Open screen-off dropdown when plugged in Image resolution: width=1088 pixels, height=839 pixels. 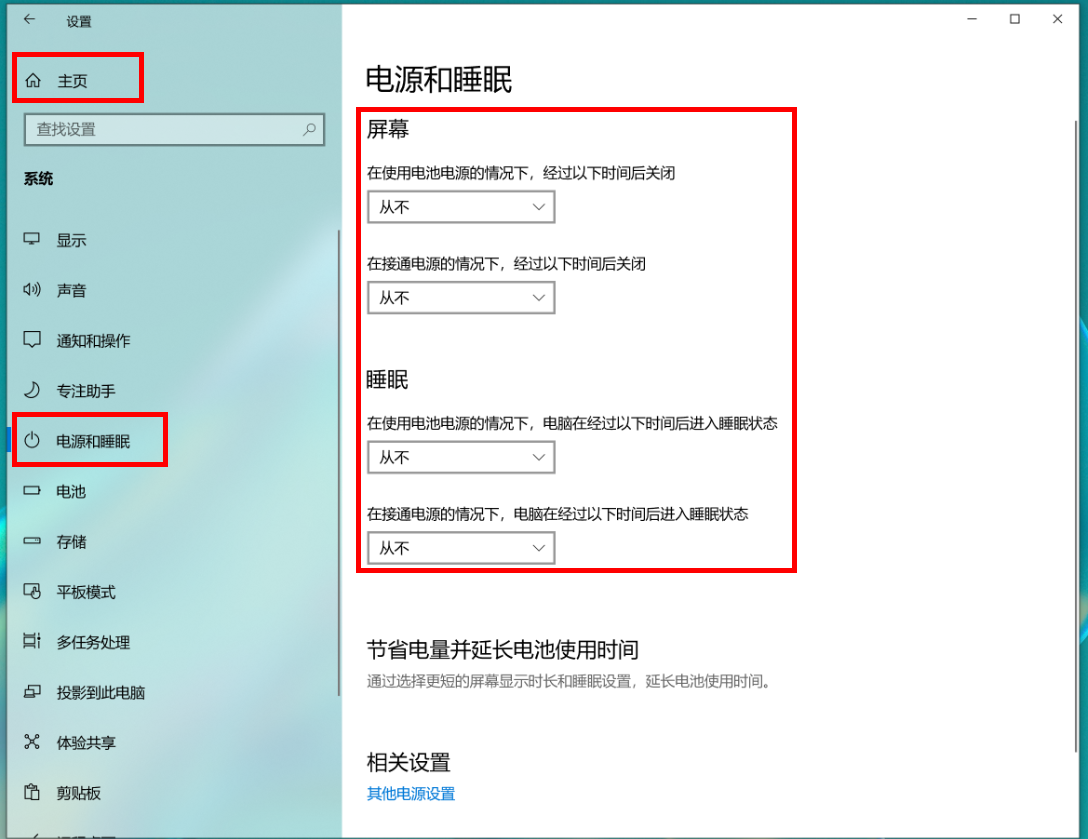[x=460, y=298]
